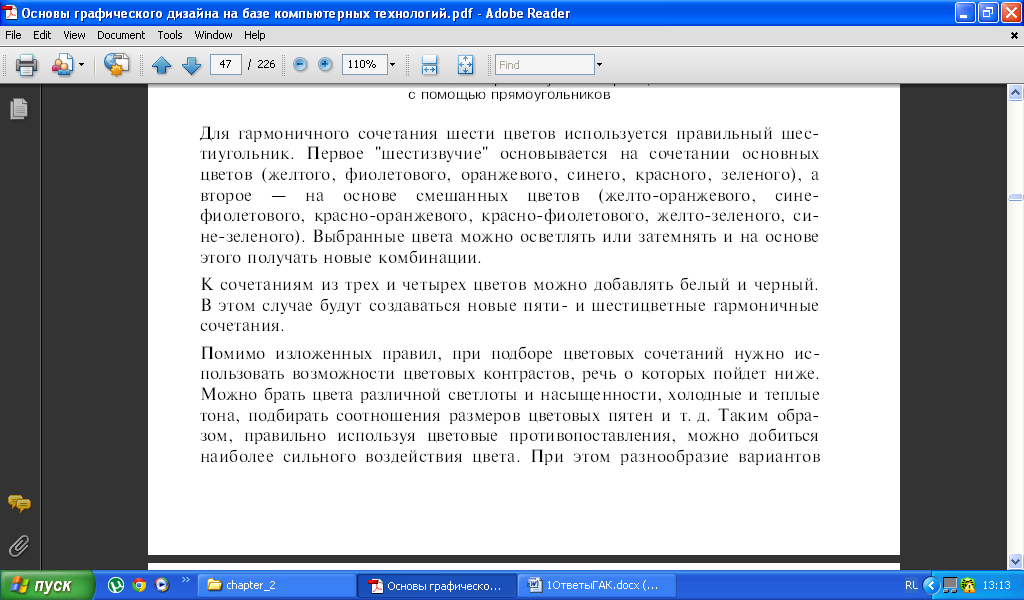Click the zoom percentage field 110%
1024x600 pixels.
pyautogui.click(x=364, y=64)
